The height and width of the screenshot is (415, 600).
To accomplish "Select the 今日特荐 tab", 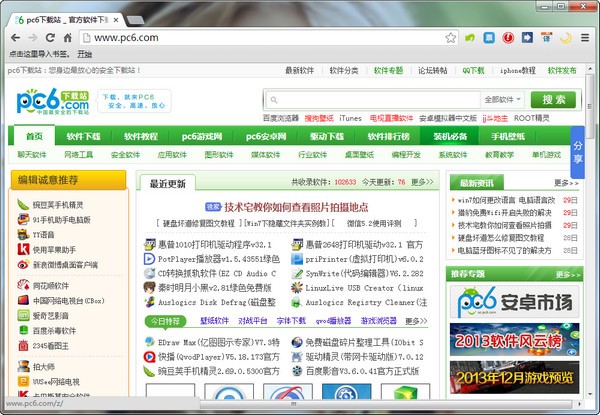I will [165, 321].
